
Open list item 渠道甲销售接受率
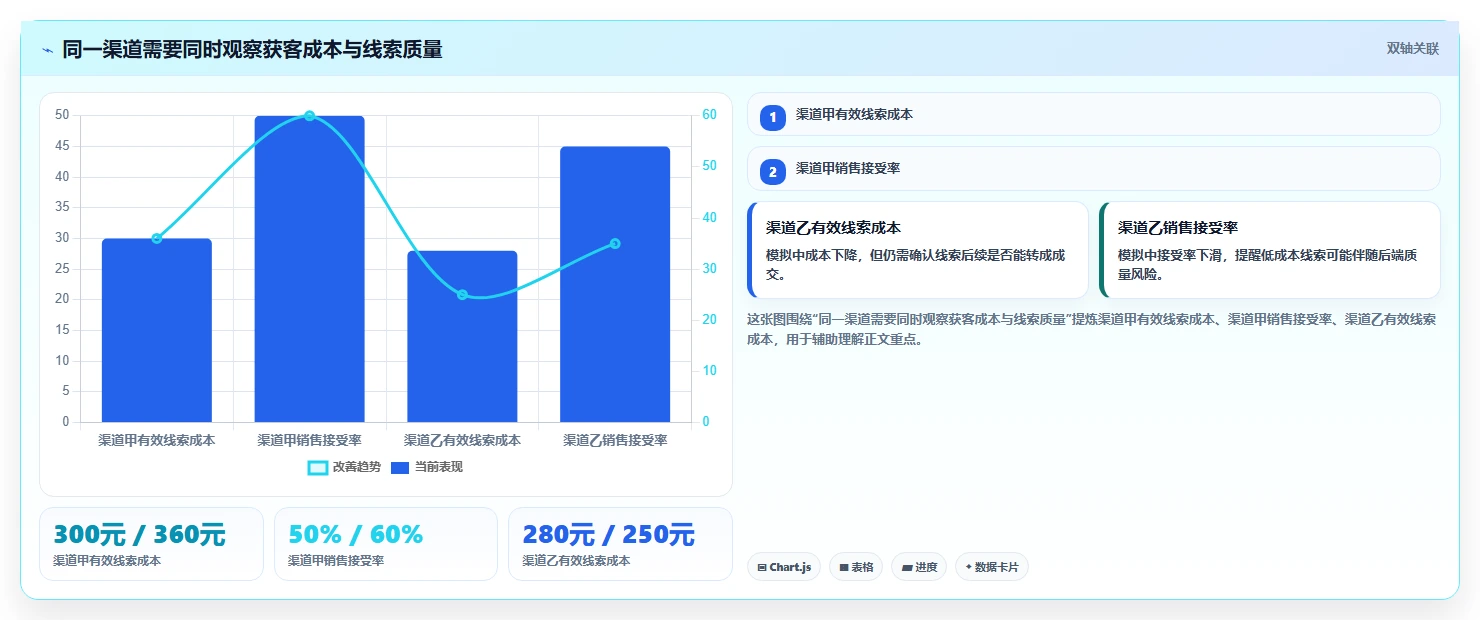1093,169
